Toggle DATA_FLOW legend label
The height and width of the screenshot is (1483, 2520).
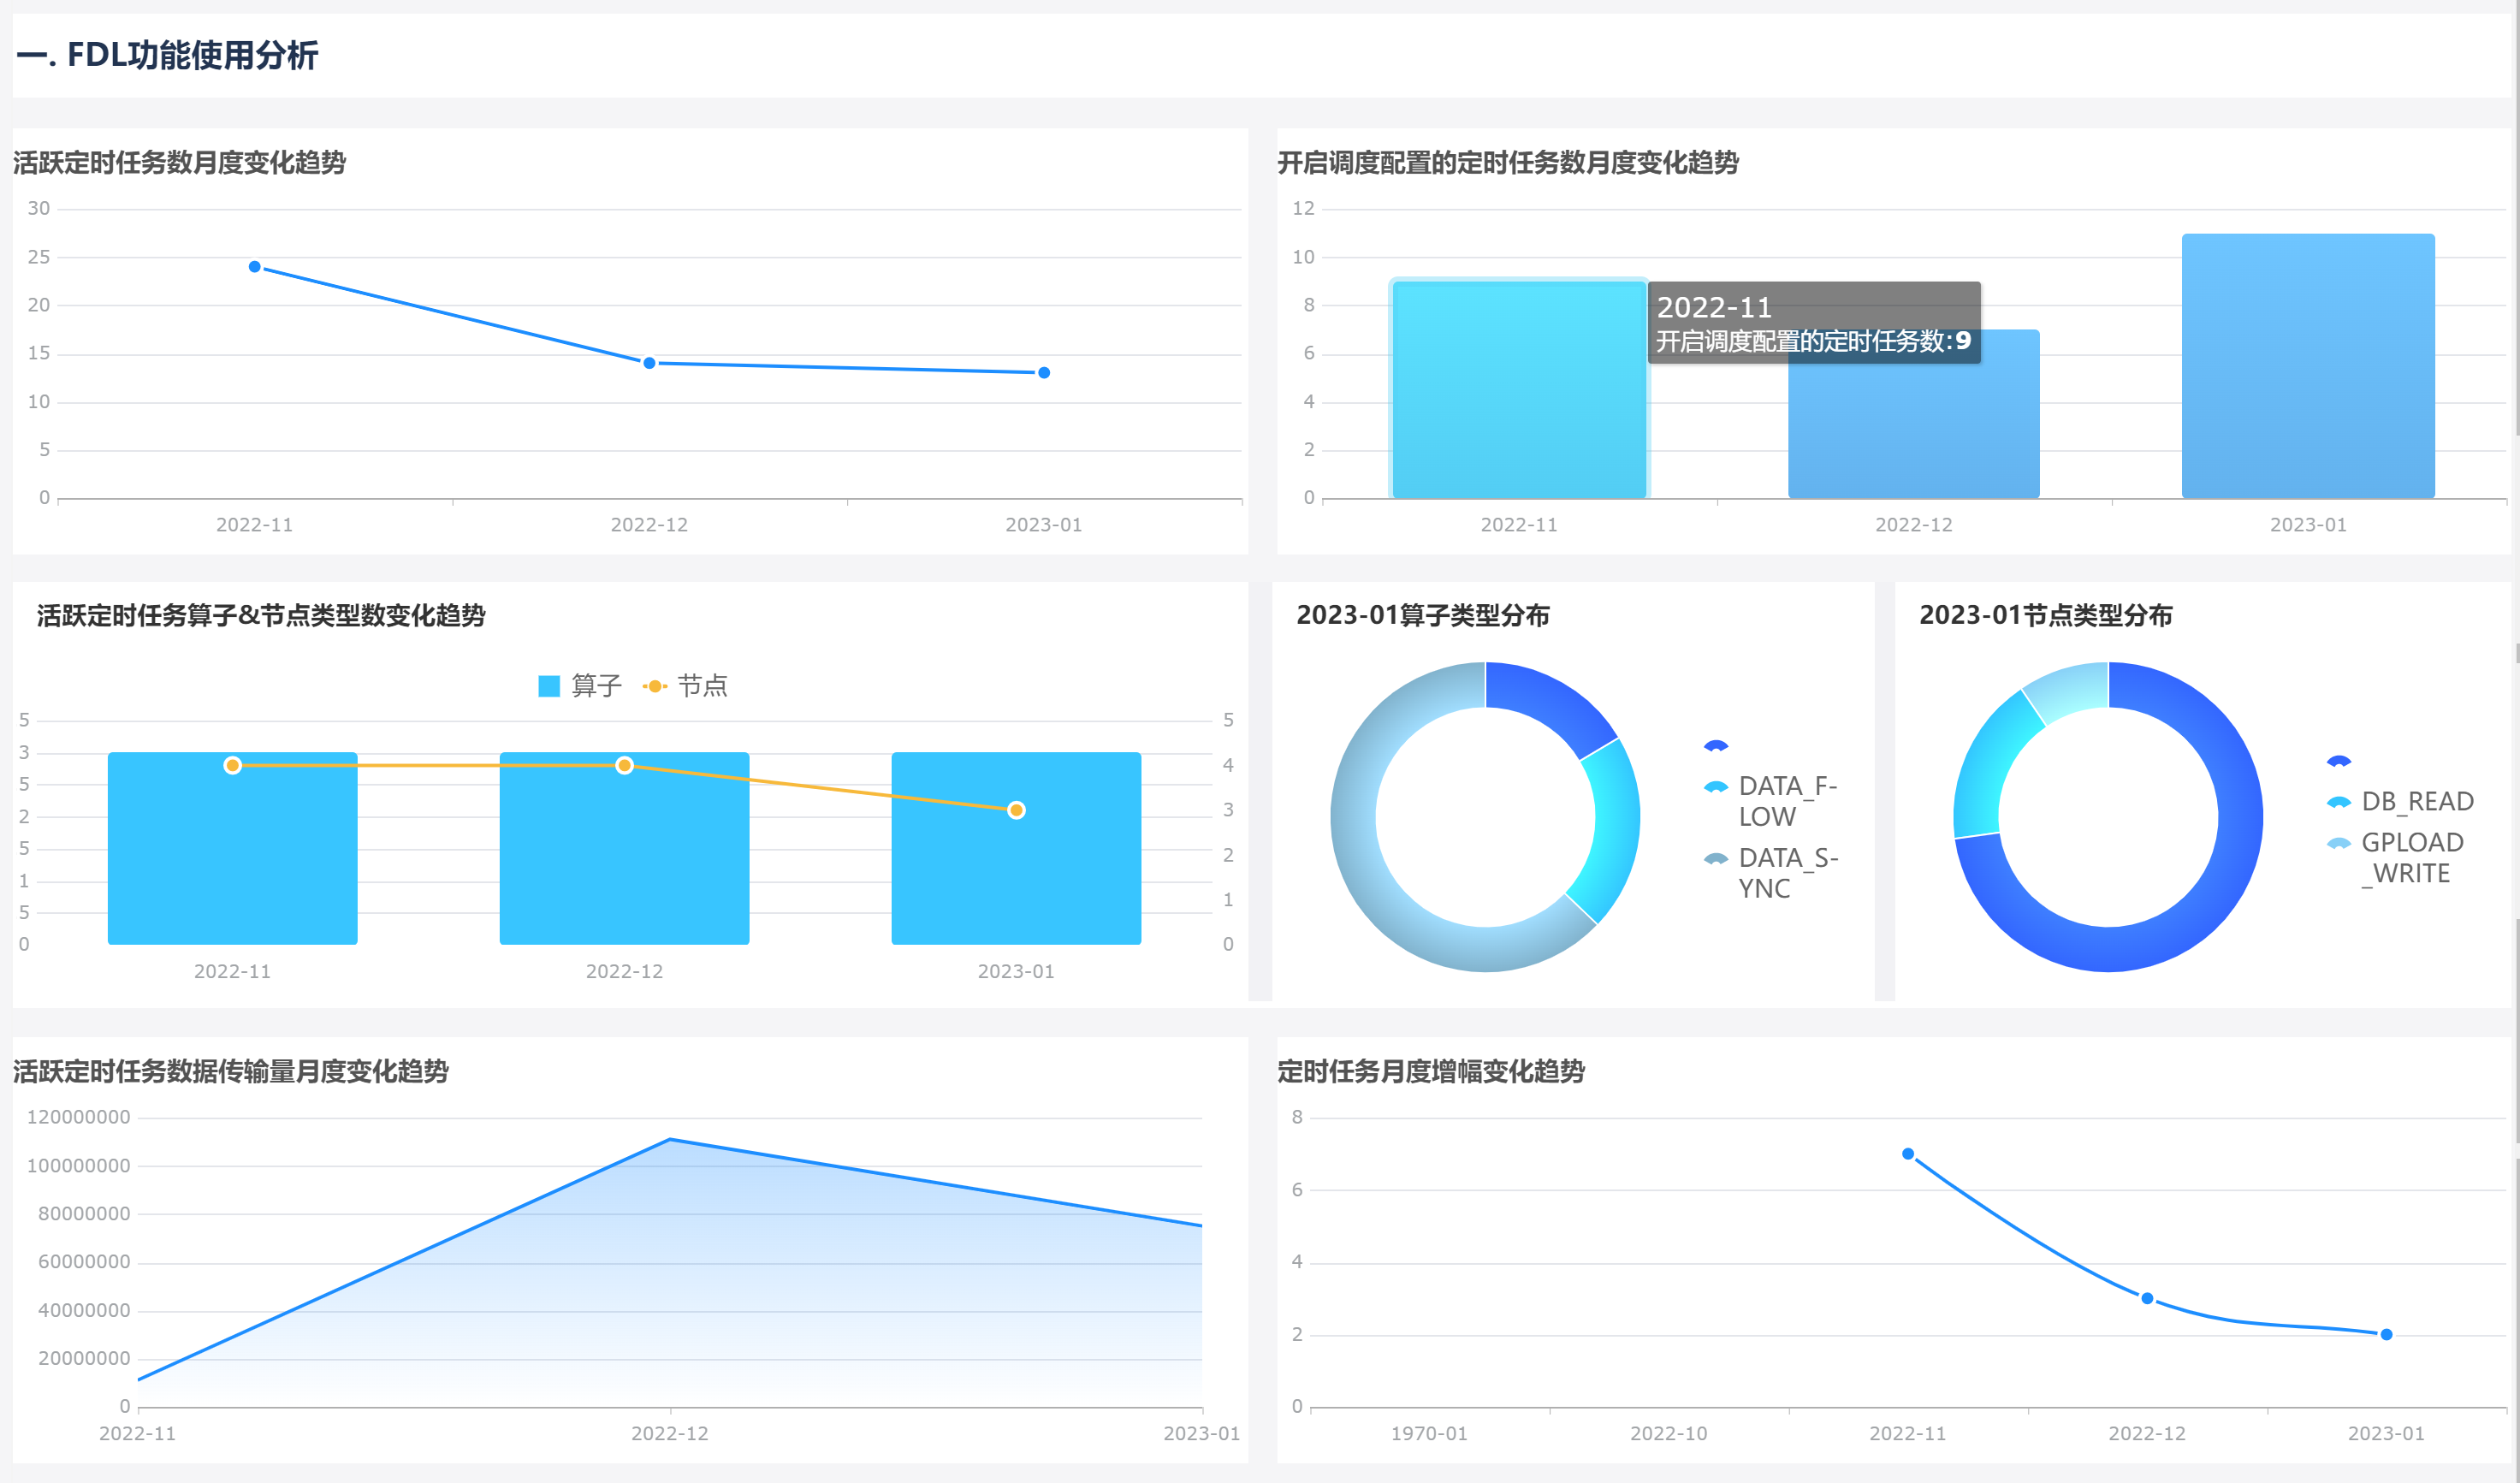[1787, 801]
